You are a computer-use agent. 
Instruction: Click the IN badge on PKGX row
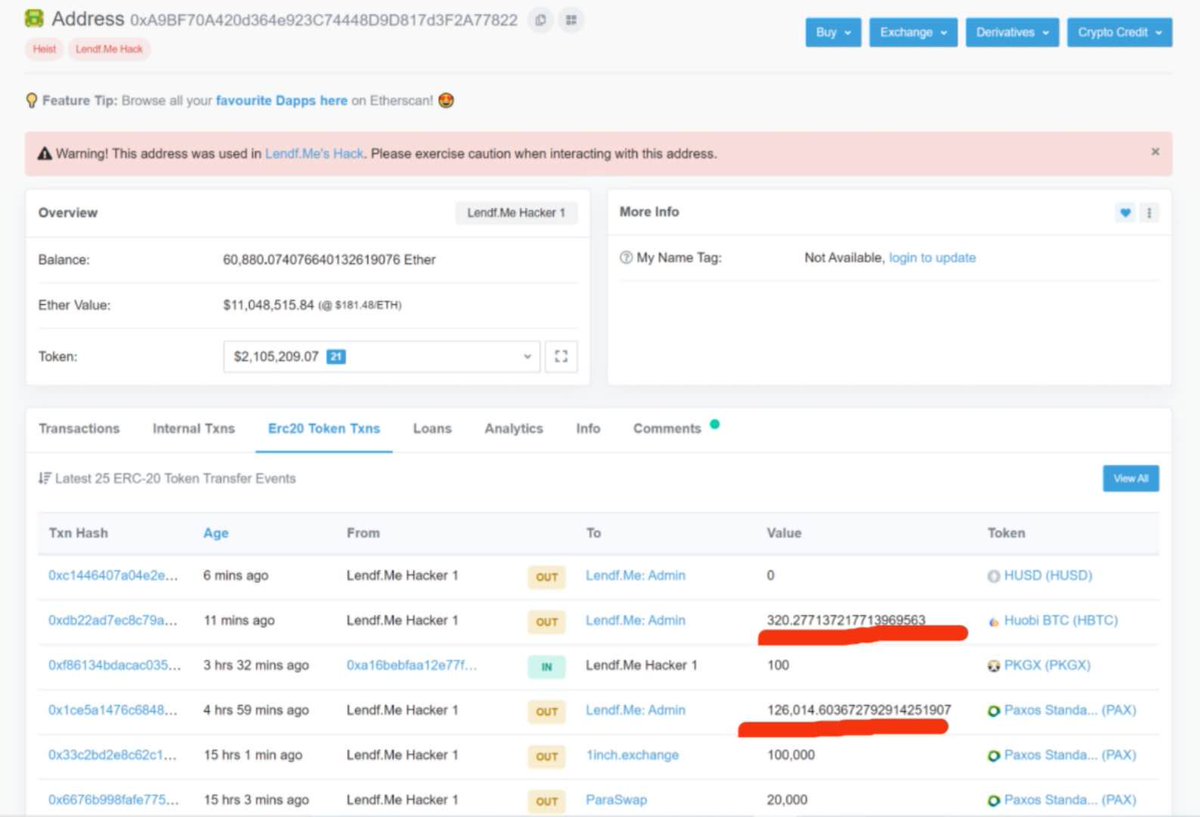546,666
